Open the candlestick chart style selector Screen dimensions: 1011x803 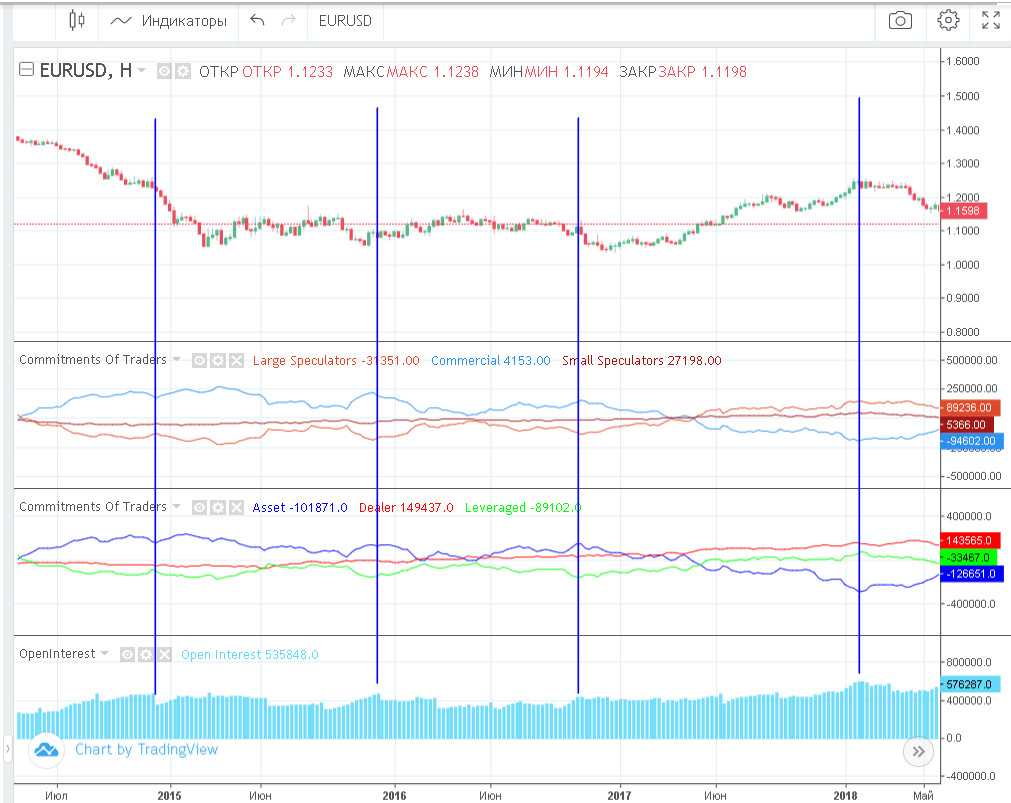point(78,20)
